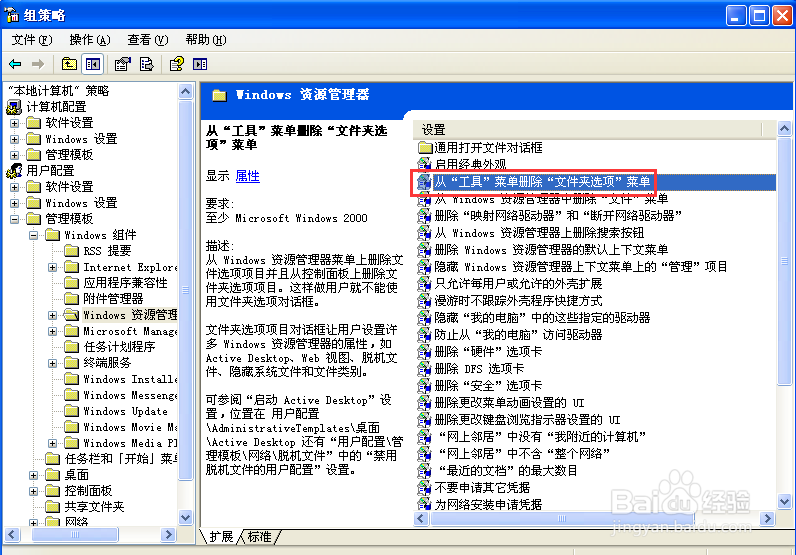Select Windows Movie Maker in the tree

coord(130,427)
